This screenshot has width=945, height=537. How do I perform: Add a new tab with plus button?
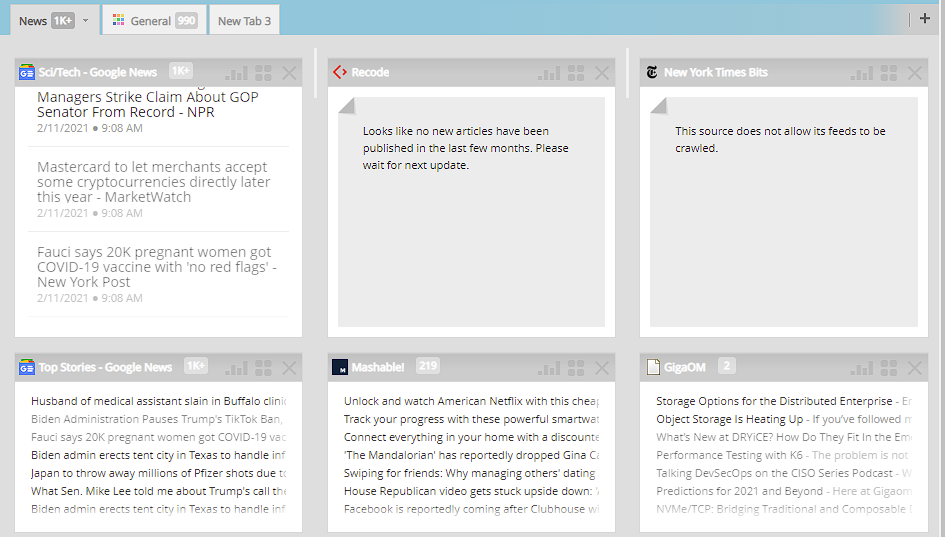[925, 19]
